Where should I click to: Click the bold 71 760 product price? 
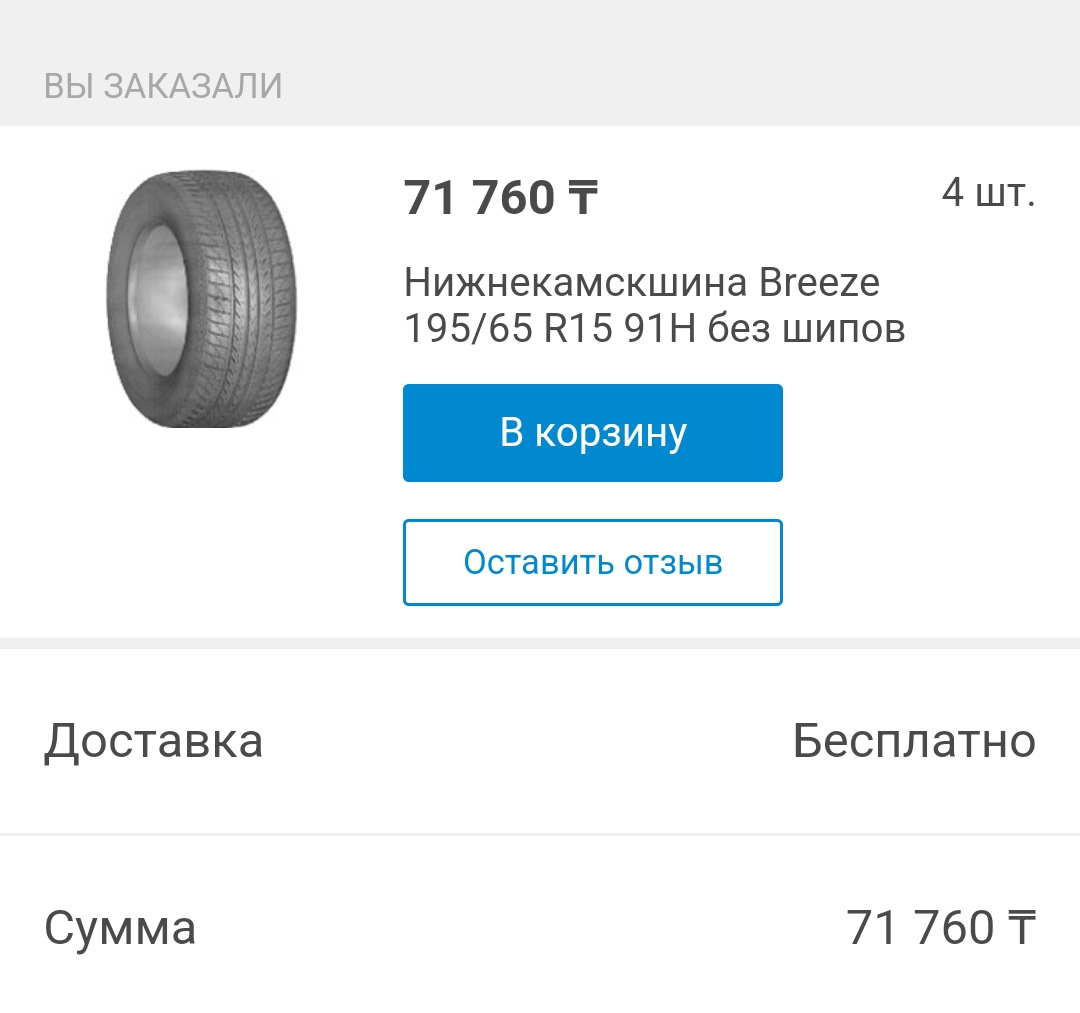(x=479, y=197)
